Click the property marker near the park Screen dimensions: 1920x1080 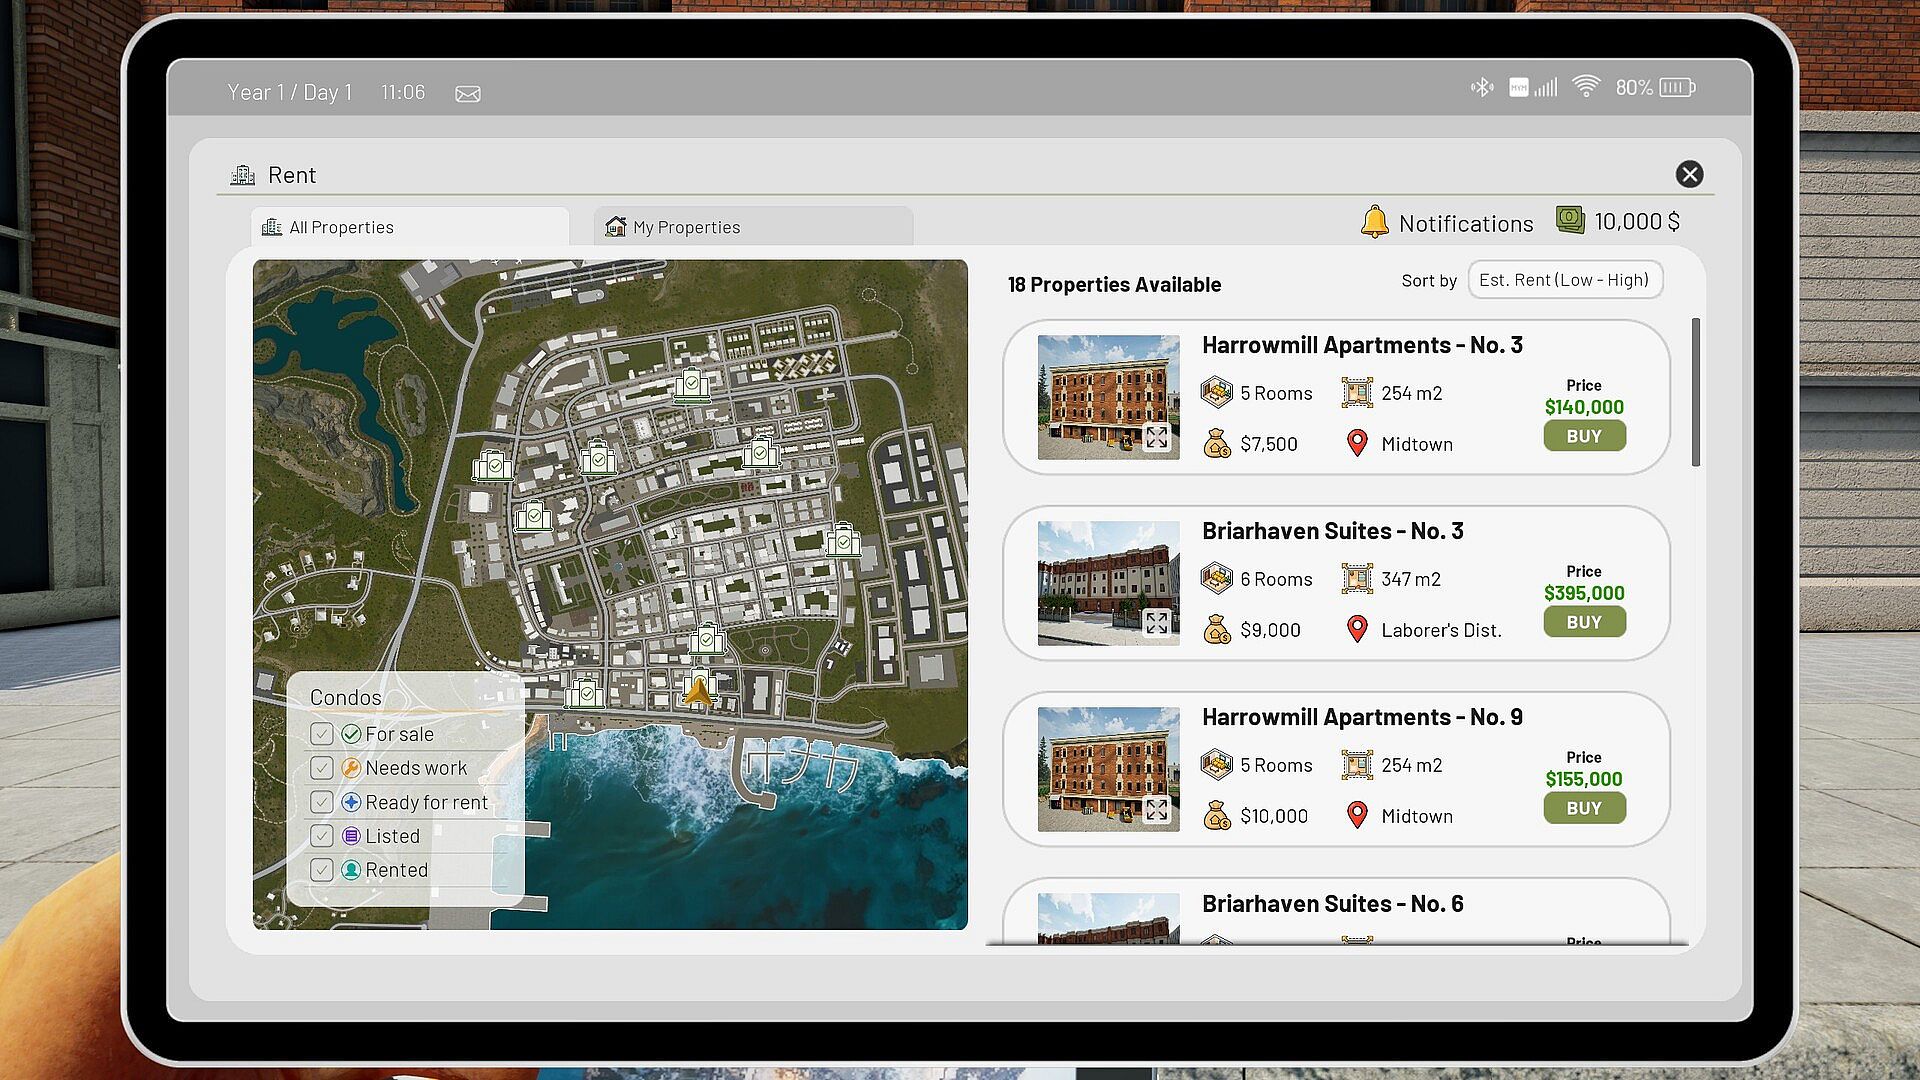coord(707,638)
